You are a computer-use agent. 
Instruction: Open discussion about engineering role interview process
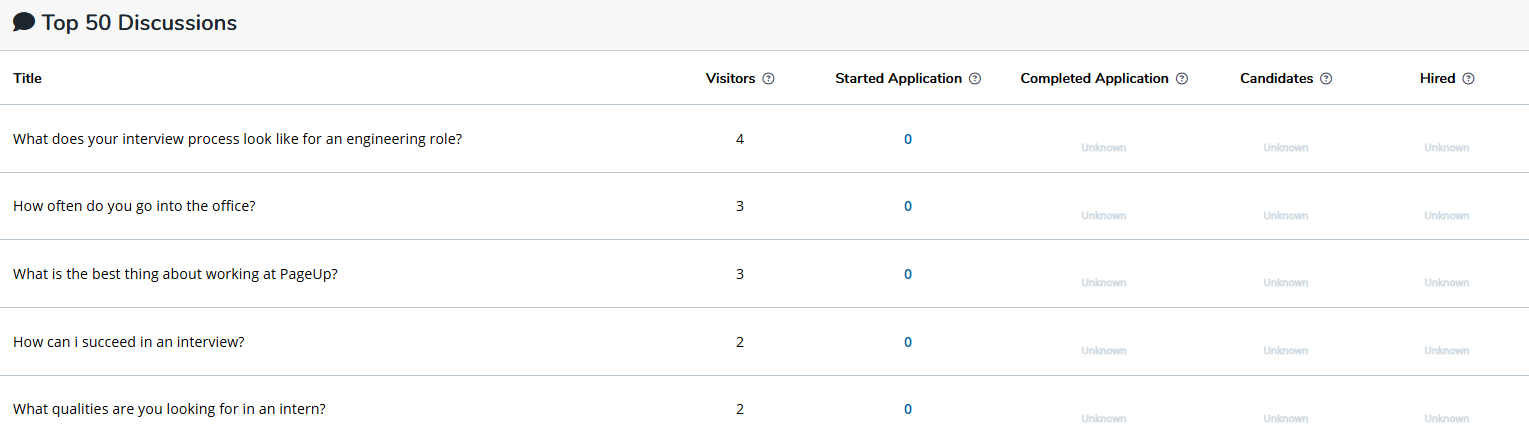pyautogui.click(x=237, y=139)
